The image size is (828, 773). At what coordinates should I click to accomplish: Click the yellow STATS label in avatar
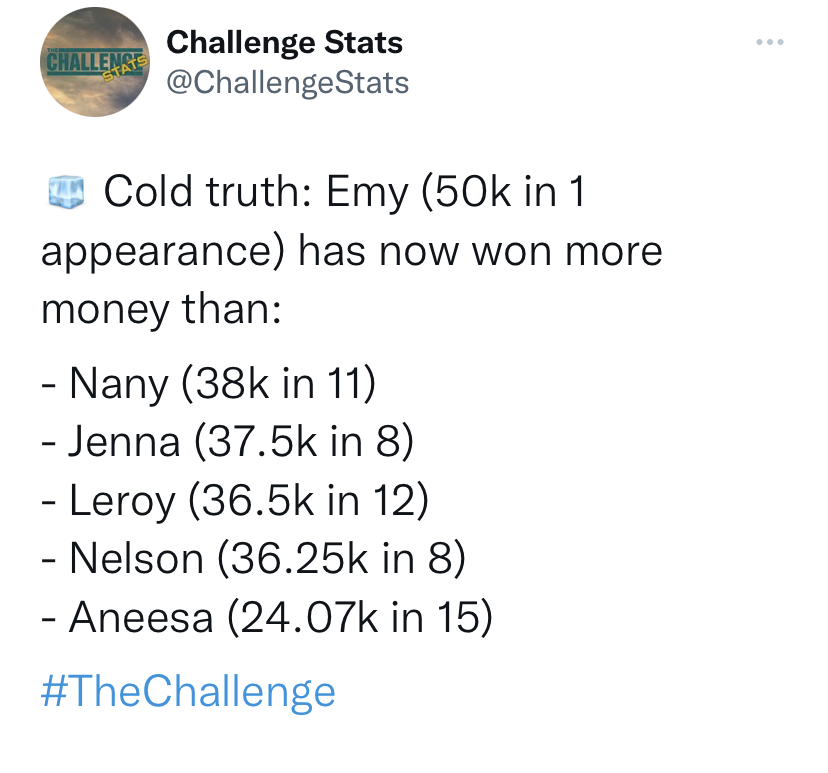(125, 69)
